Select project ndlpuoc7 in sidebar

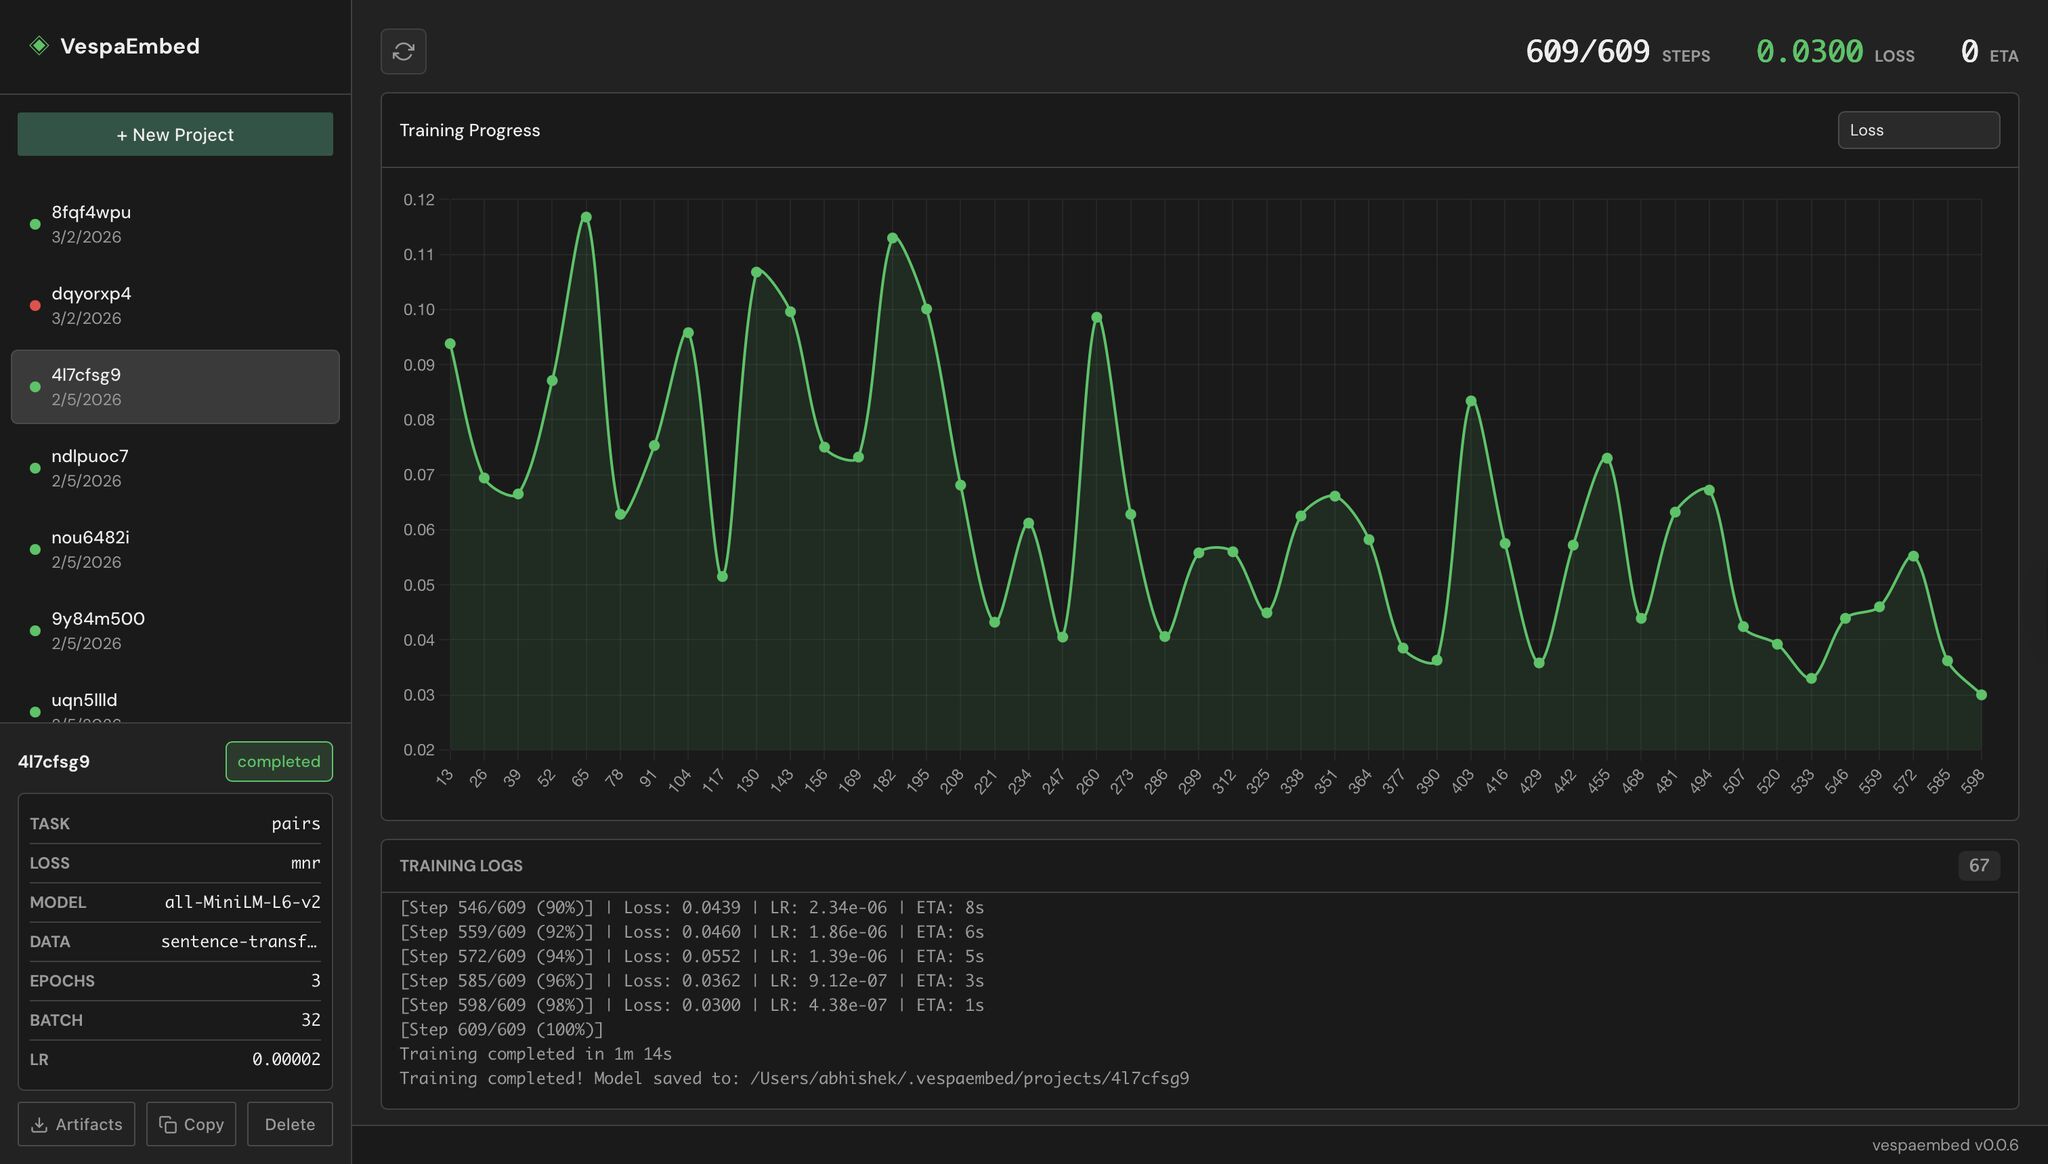click(175, 468)
